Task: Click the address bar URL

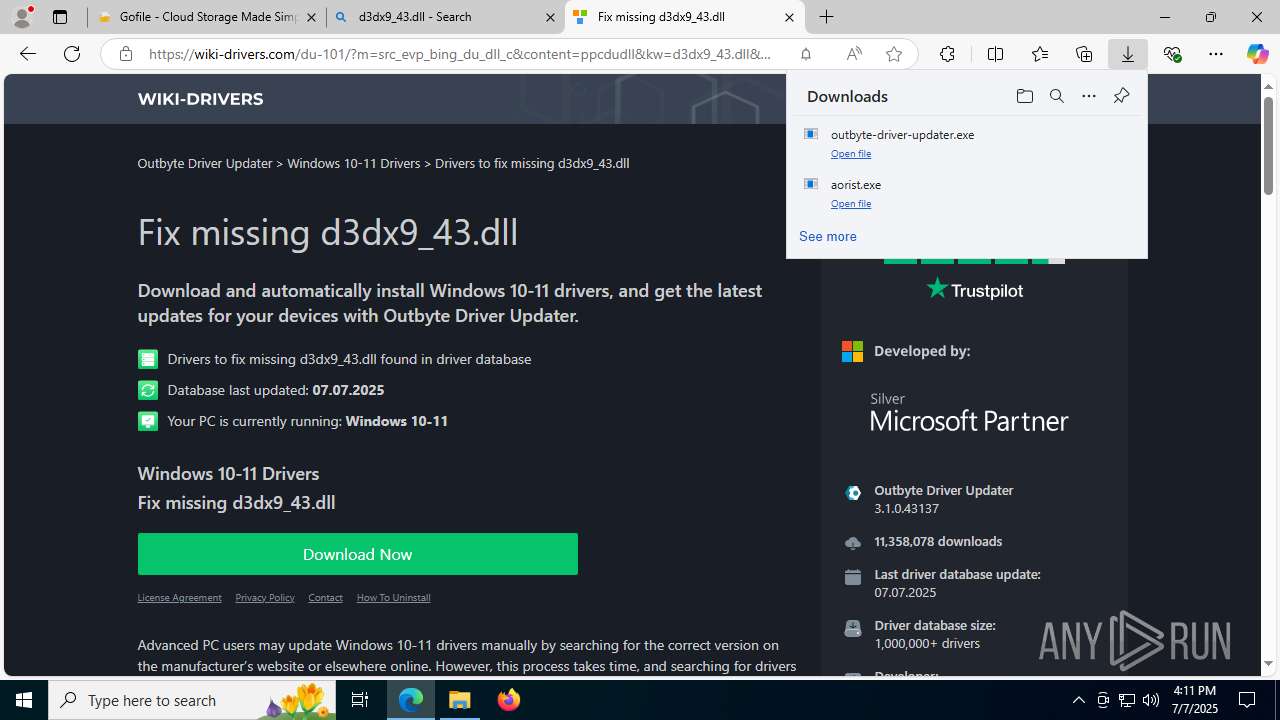Action: pos(460,54)
